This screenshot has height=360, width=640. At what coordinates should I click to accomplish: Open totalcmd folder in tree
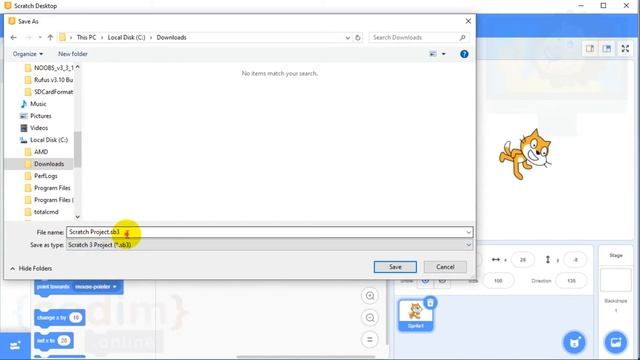tap(42, 212)
